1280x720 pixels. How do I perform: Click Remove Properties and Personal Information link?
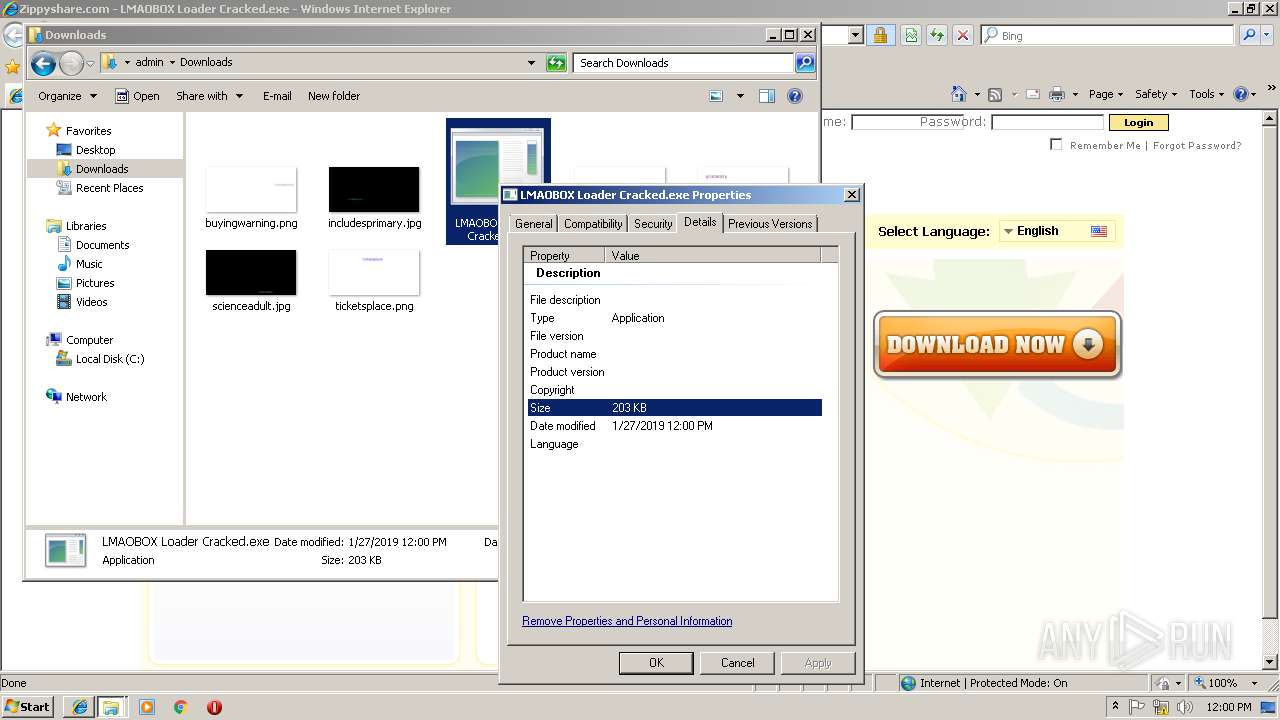coord(627,621)
